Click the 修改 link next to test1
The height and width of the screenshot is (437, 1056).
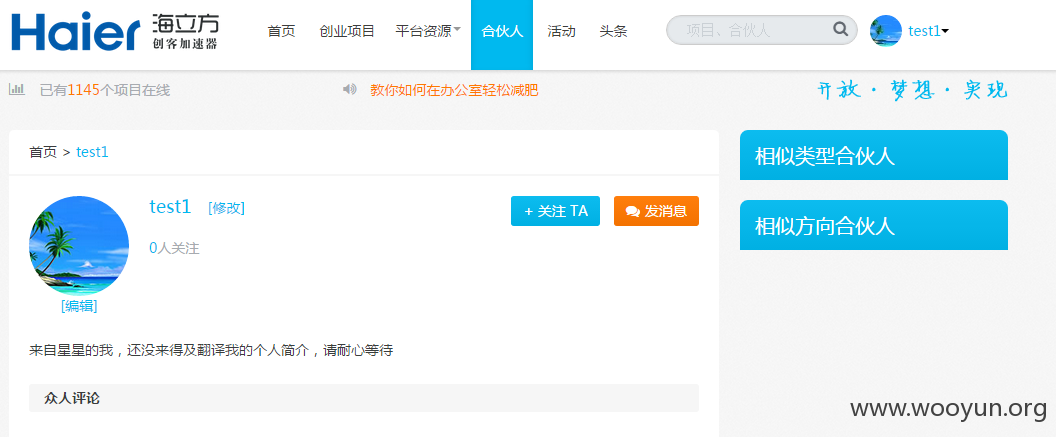(226, 208)
